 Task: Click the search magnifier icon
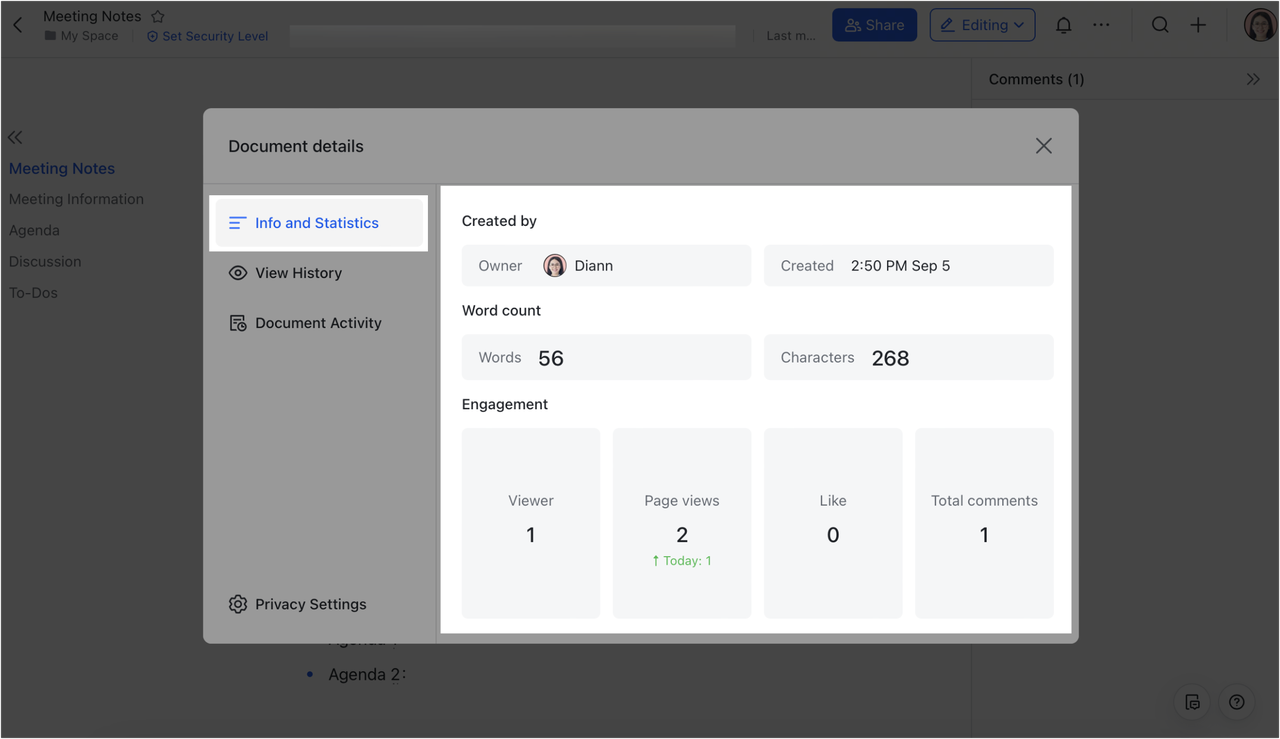1159,25
